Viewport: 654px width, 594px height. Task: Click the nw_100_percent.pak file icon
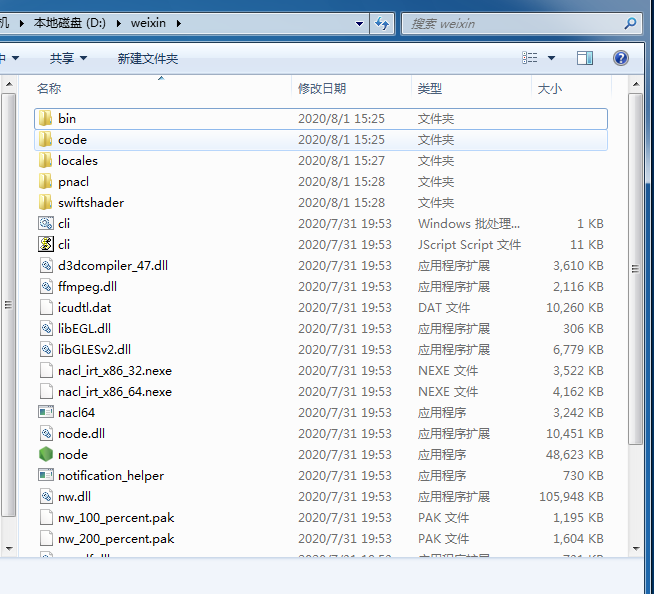(x=46, y=517)
